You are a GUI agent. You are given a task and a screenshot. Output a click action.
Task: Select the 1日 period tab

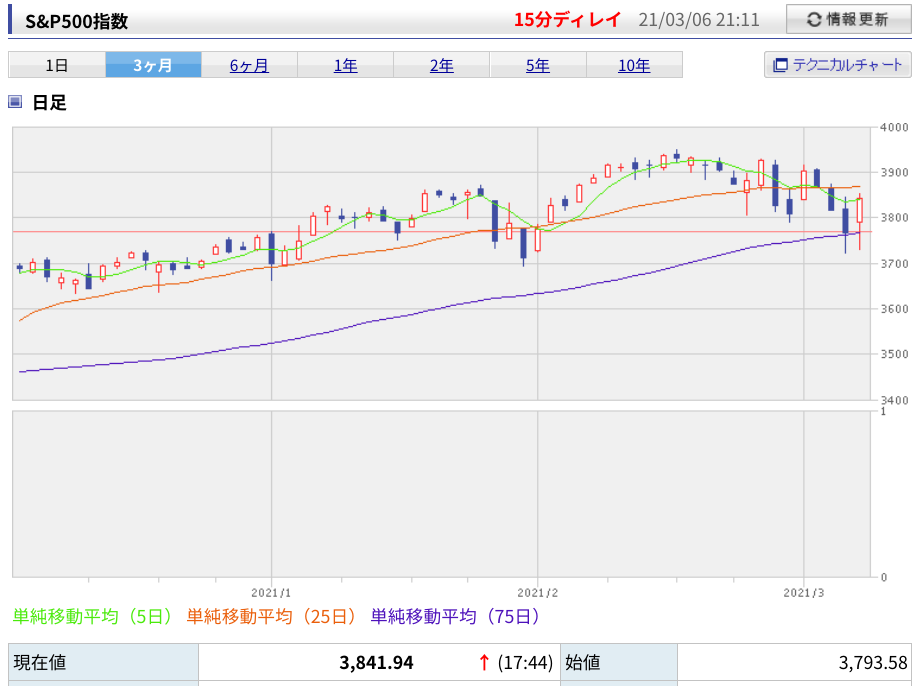point(57,65)
